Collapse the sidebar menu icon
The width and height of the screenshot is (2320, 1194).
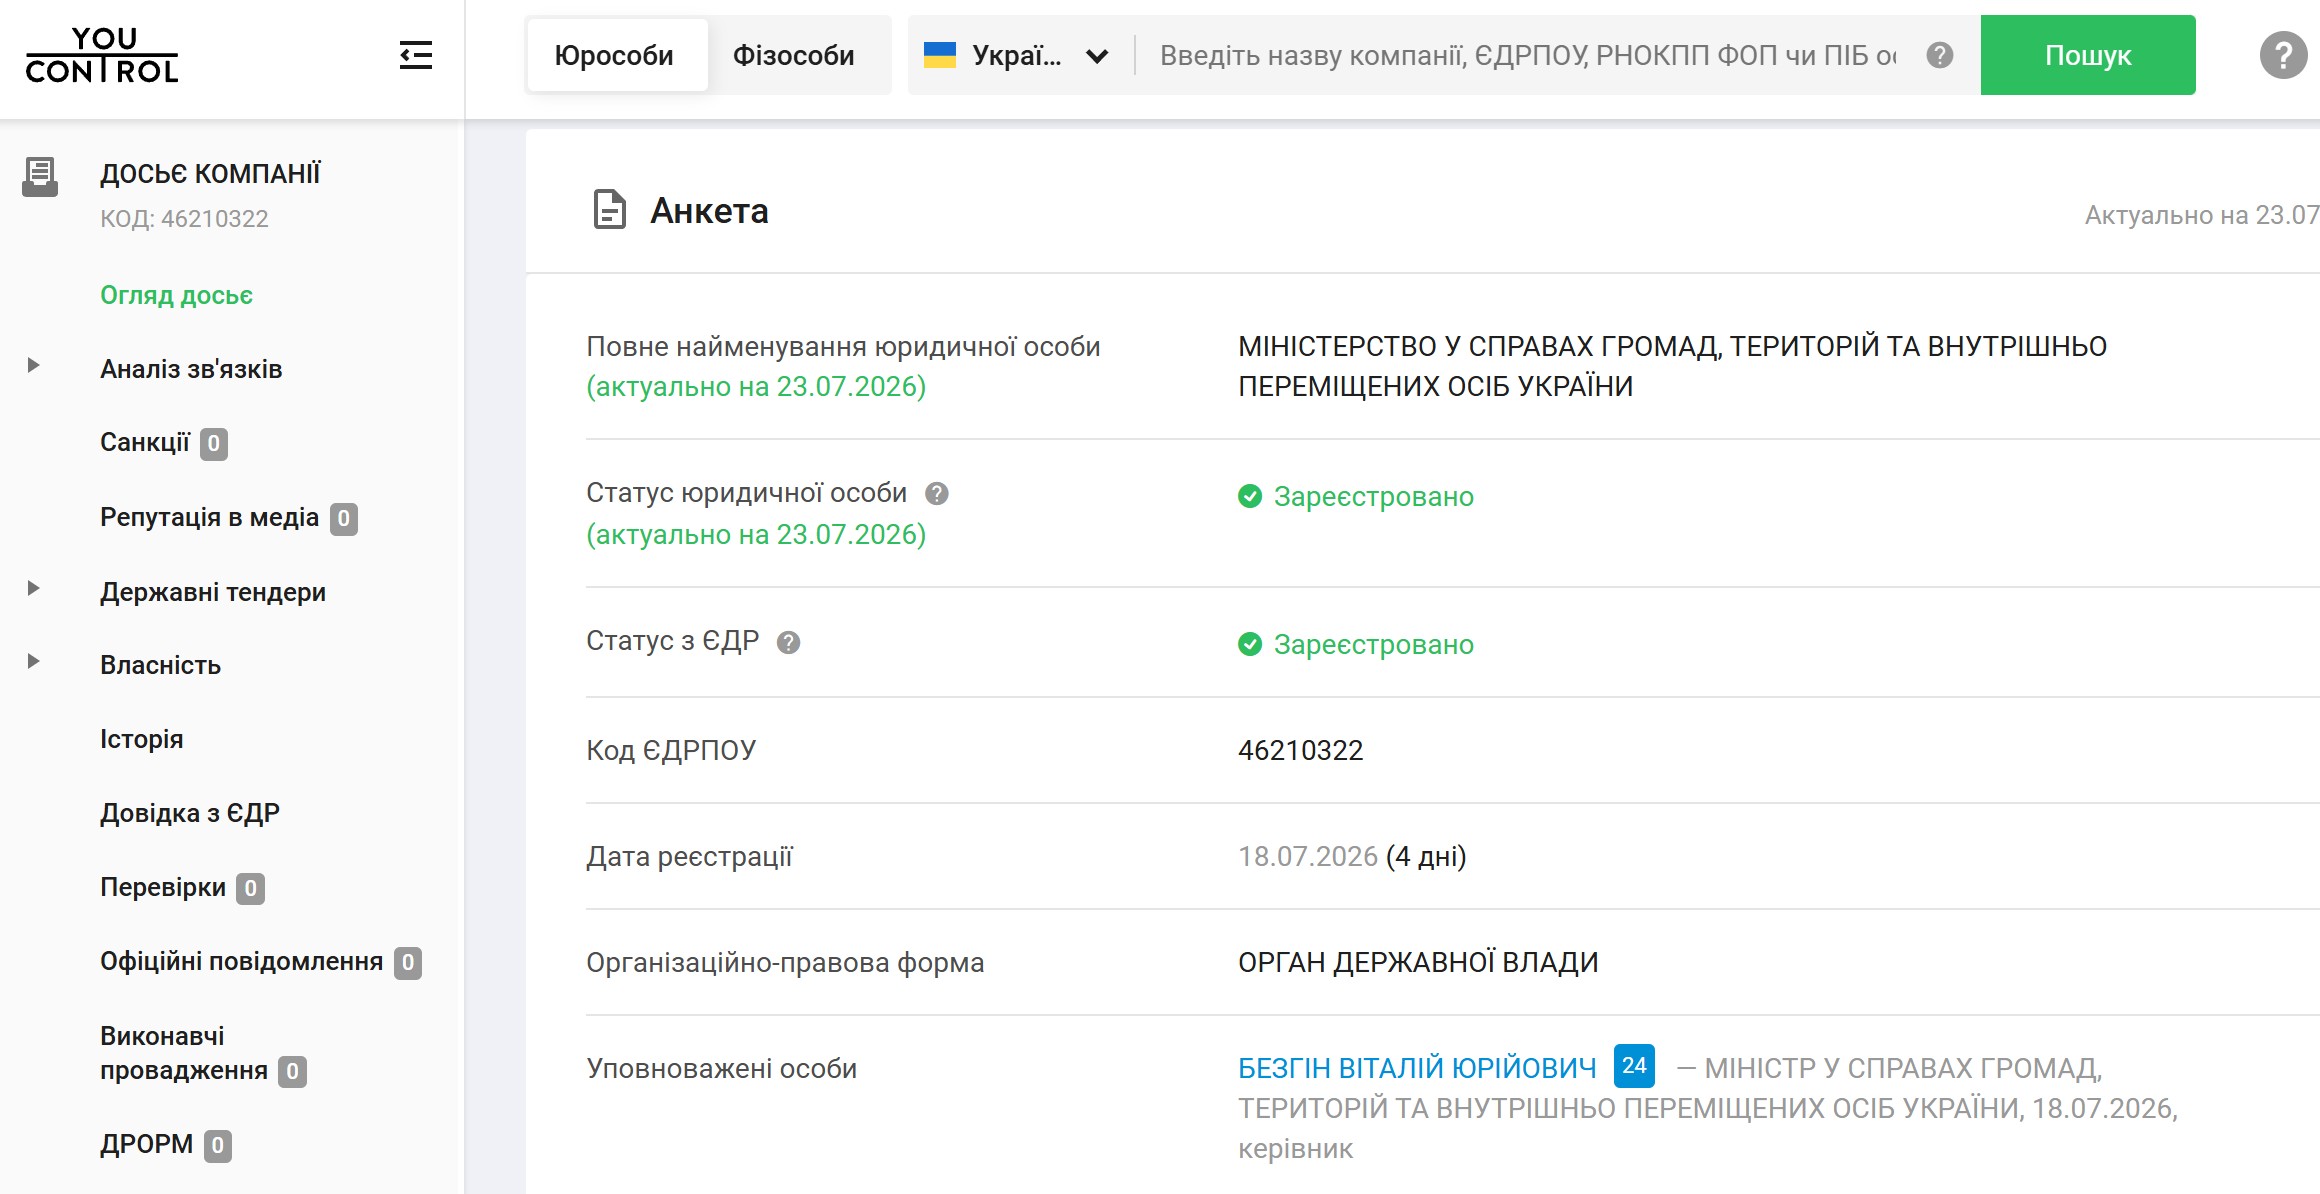(x=416, y=55)
